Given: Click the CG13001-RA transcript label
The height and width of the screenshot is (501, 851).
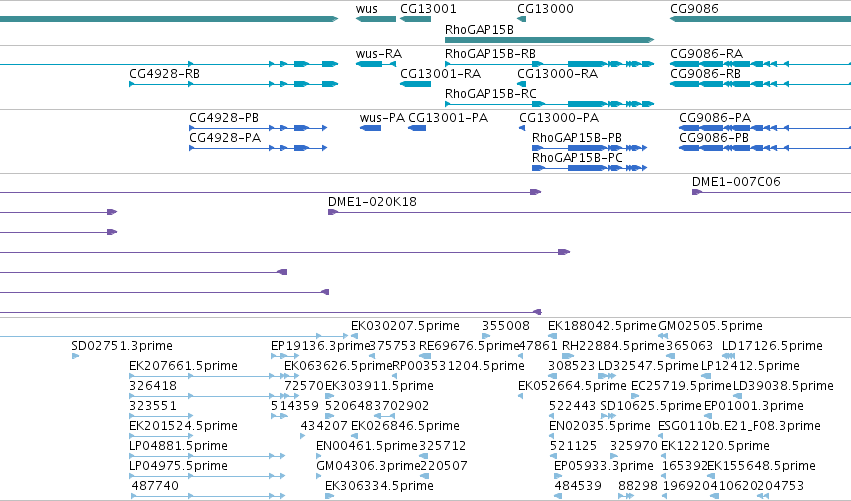Looking at the screenshot, I should point(440,74).
